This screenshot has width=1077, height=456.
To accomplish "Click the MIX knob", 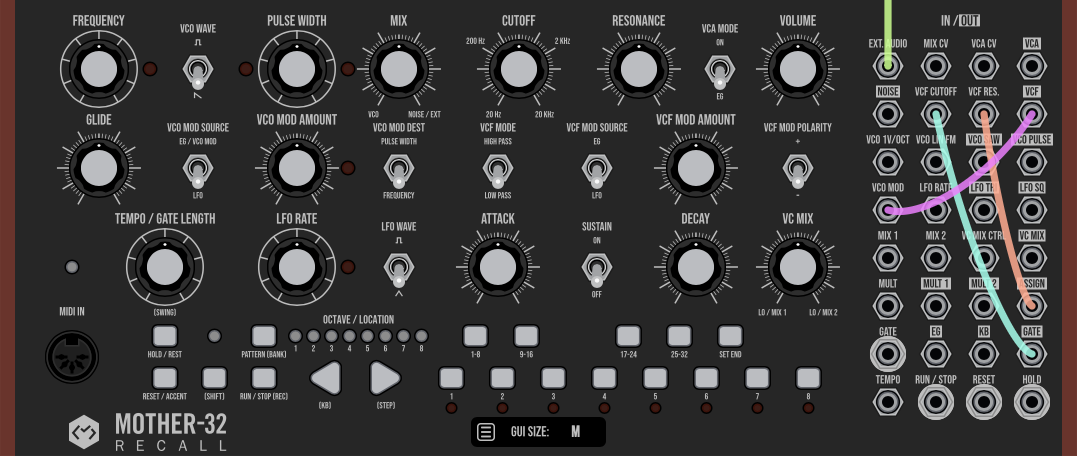I will click(398, 69).
